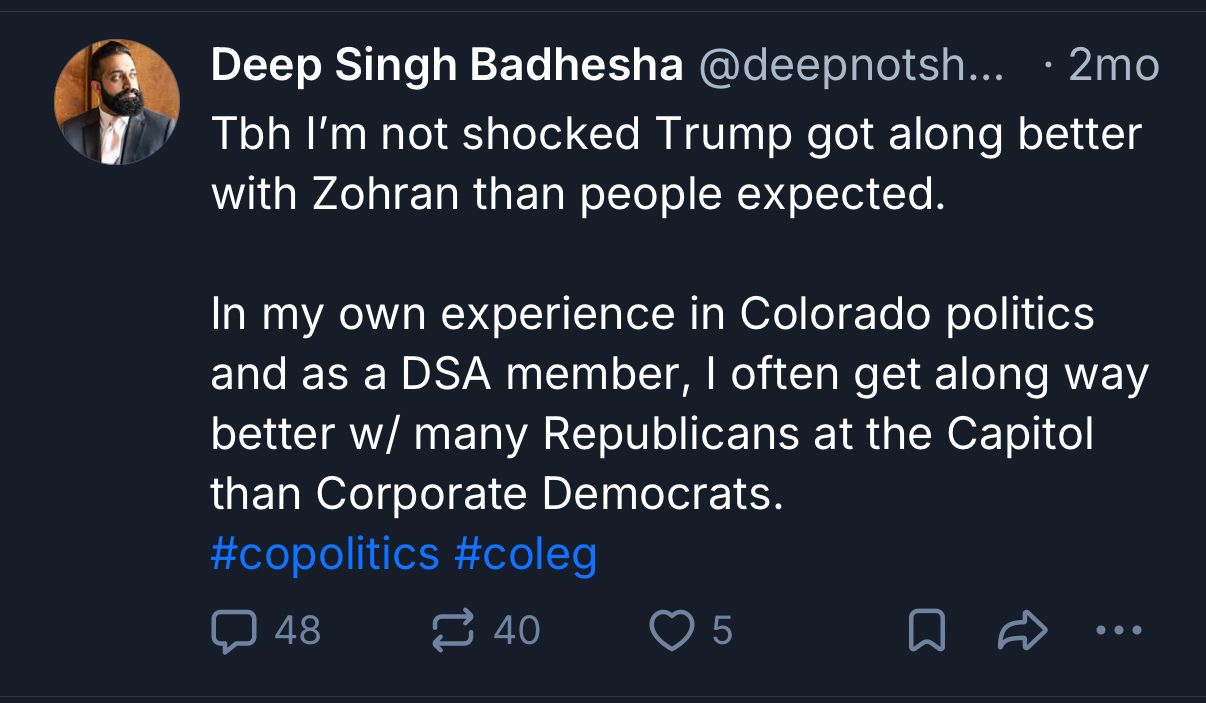Click the repost arrows icon
Screen dimensions: 1206x703
(452, 631)
